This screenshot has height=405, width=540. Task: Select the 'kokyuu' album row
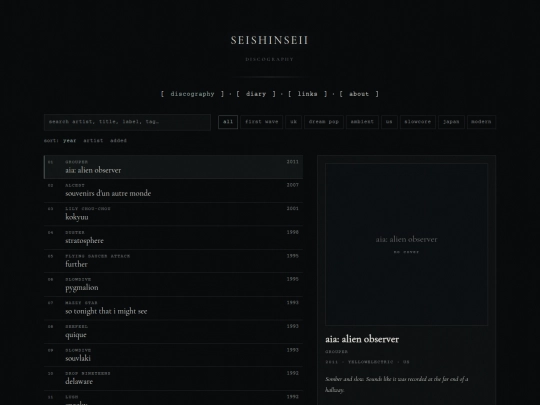pyautogui.click(x=173, y=214)
